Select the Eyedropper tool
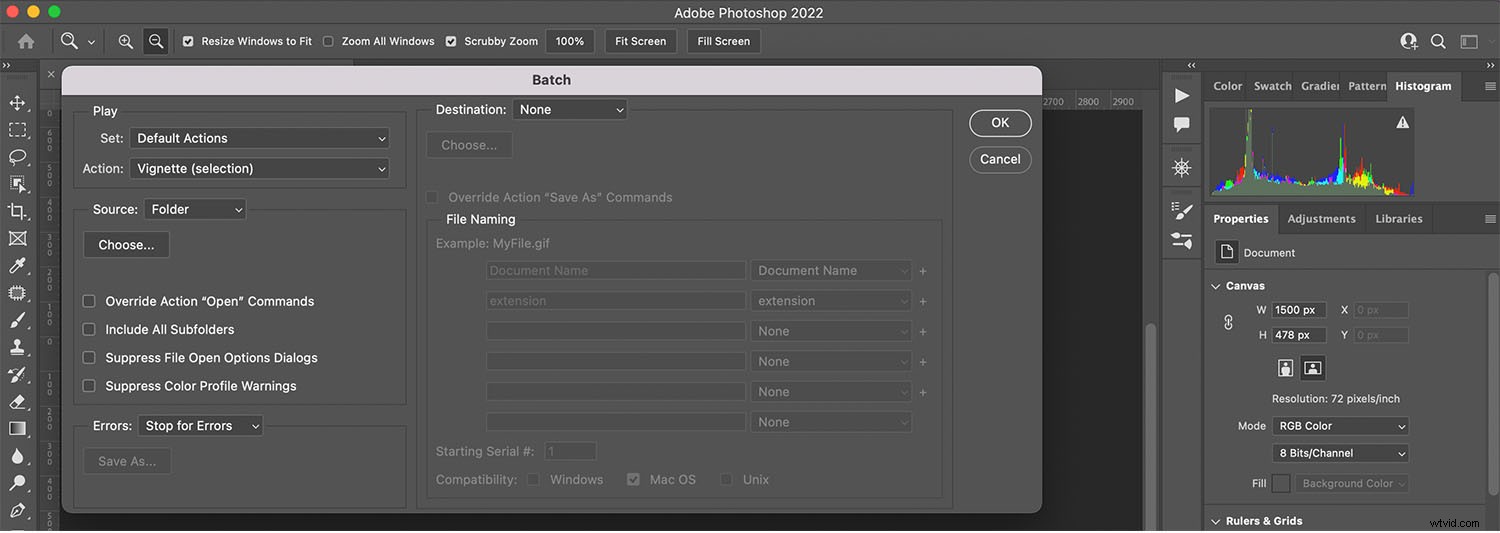The height and width of the screenshot is (533, 1500). (17, 265)
